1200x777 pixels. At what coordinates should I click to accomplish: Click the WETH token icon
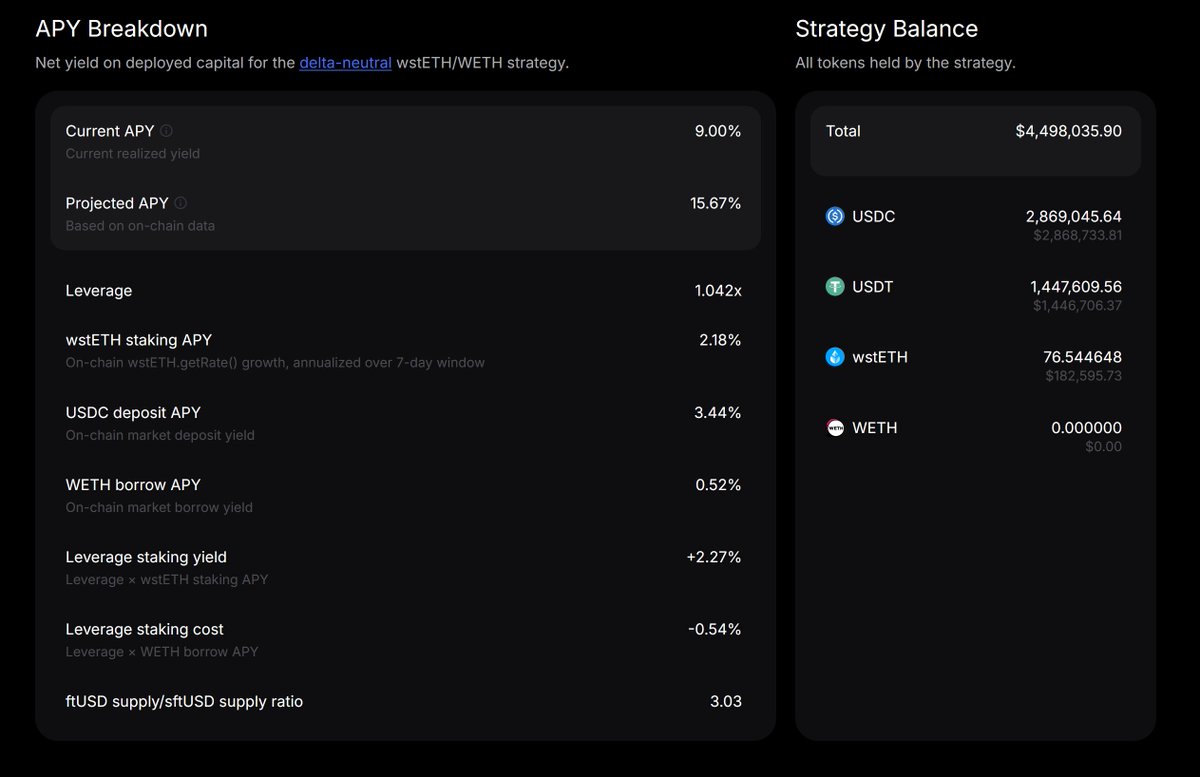(x=835, y=428)
